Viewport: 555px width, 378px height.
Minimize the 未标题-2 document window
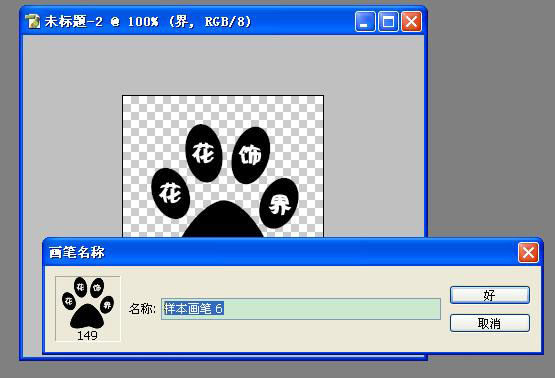[365, 22]
